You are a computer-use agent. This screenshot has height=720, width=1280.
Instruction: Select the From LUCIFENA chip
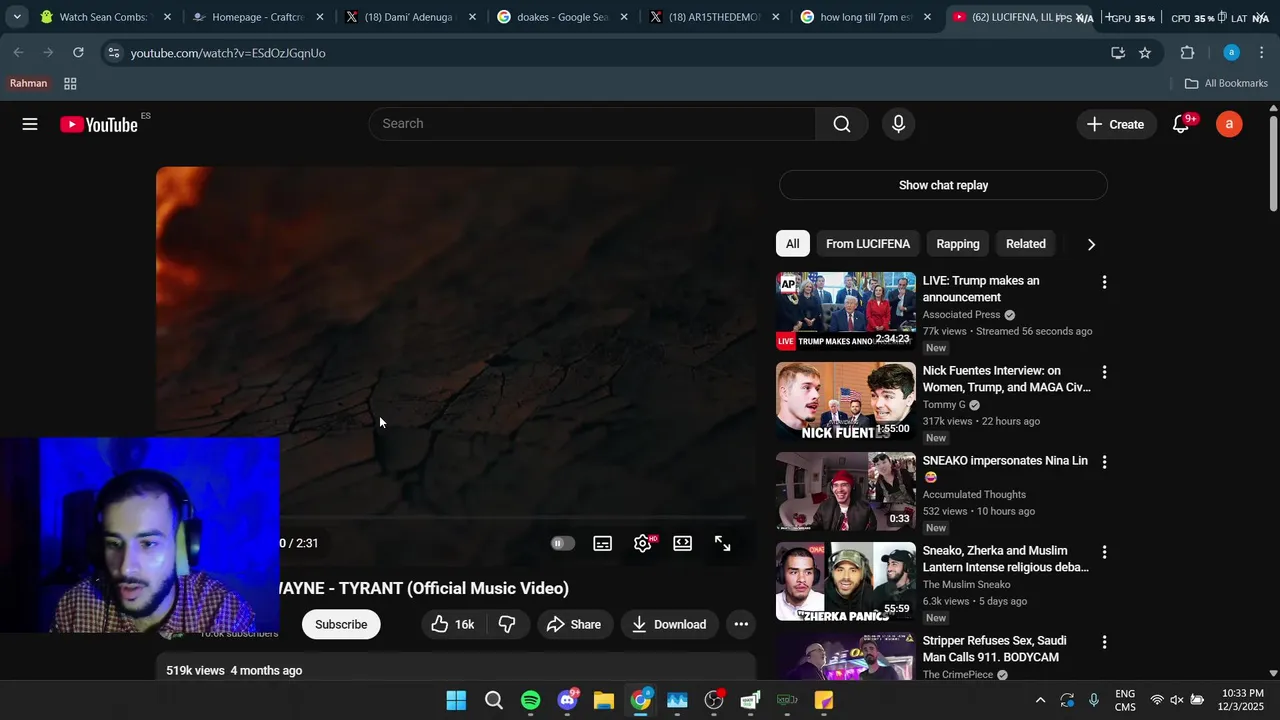(868, 244)
